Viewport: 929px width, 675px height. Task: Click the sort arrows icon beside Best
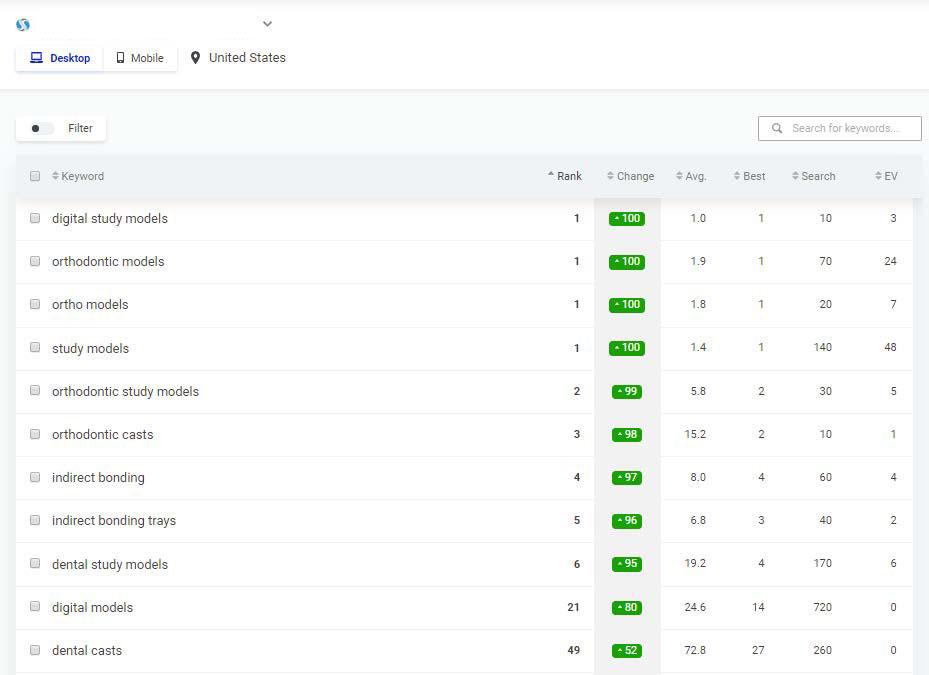pyautogui.click(x=737, y=176)
